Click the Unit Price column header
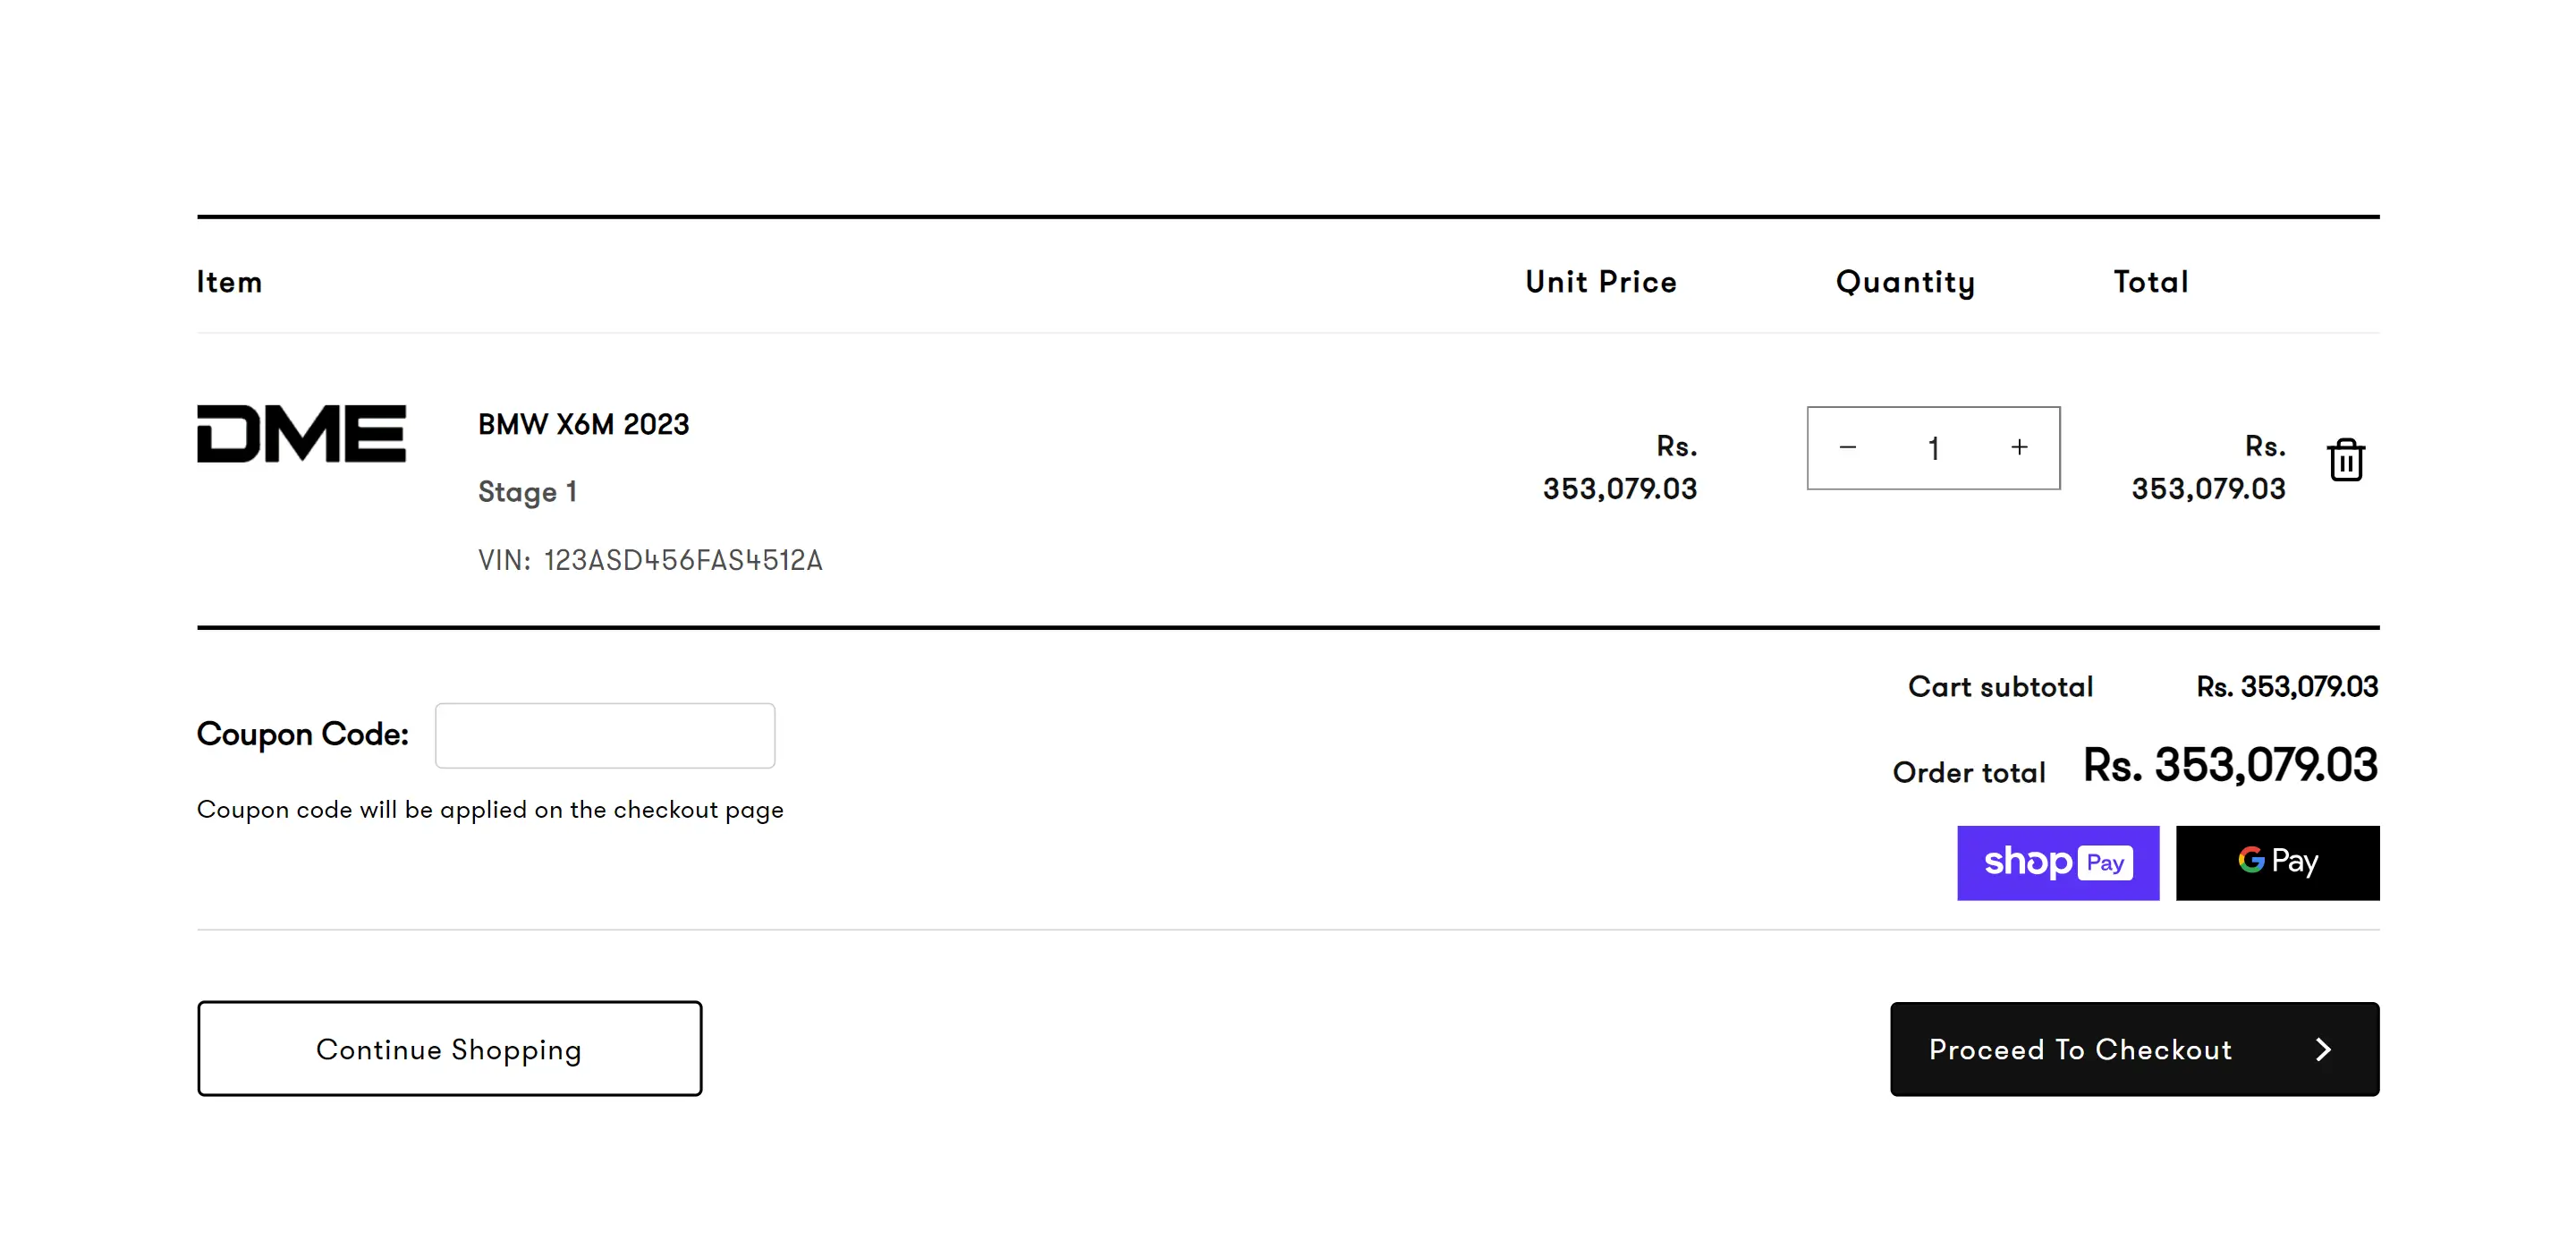2576x1249 pixels. [1600, 282]
